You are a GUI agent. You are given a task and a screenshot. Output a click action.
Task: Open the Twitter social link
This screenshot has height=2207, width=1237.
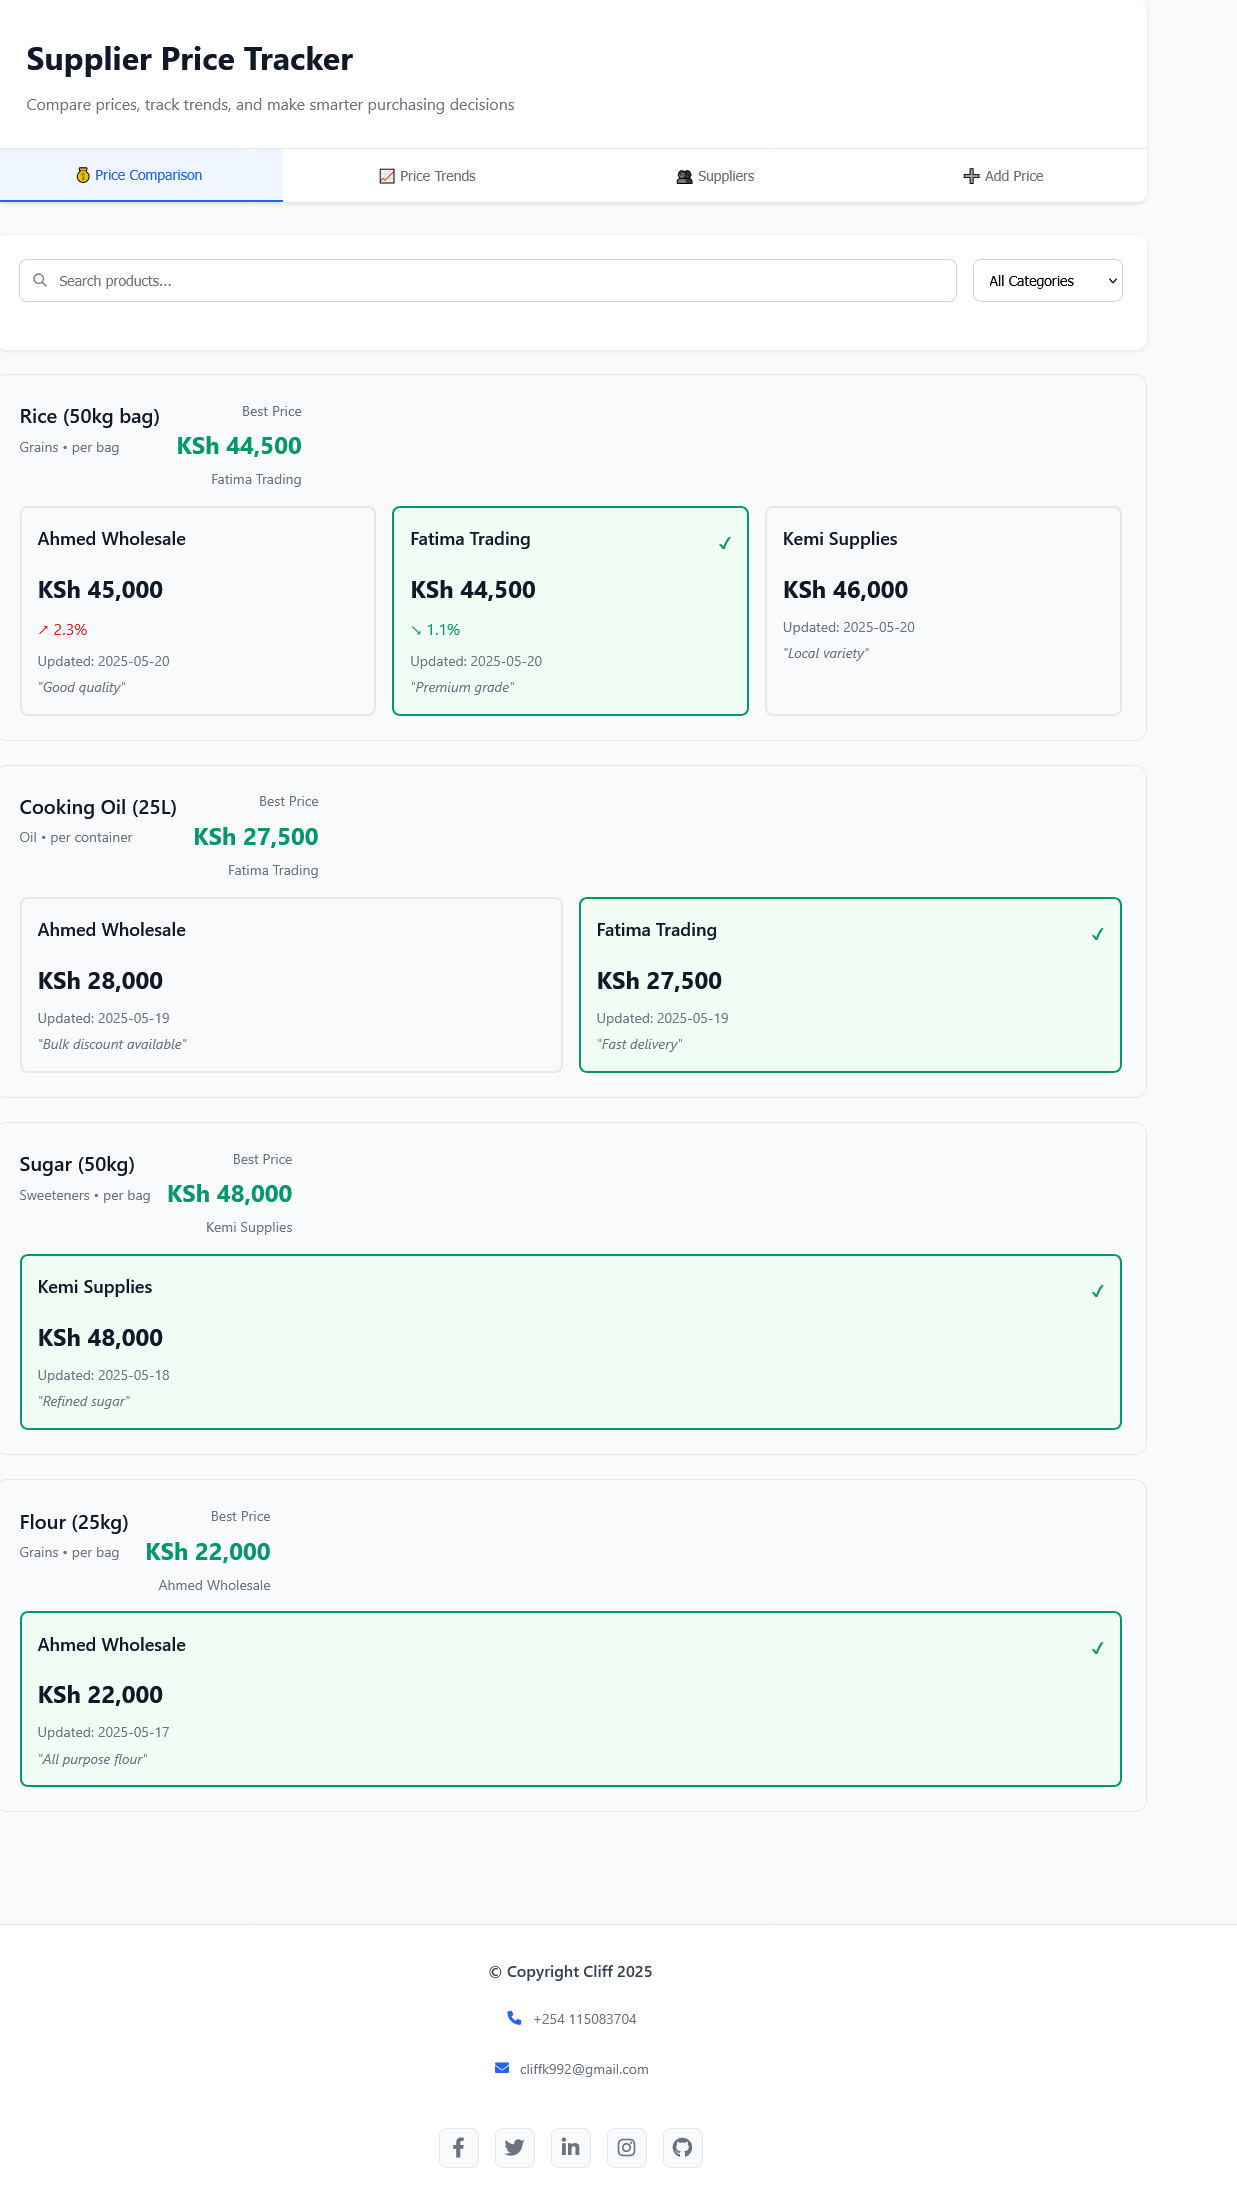pyautogui.click(x=515, y=2147)
